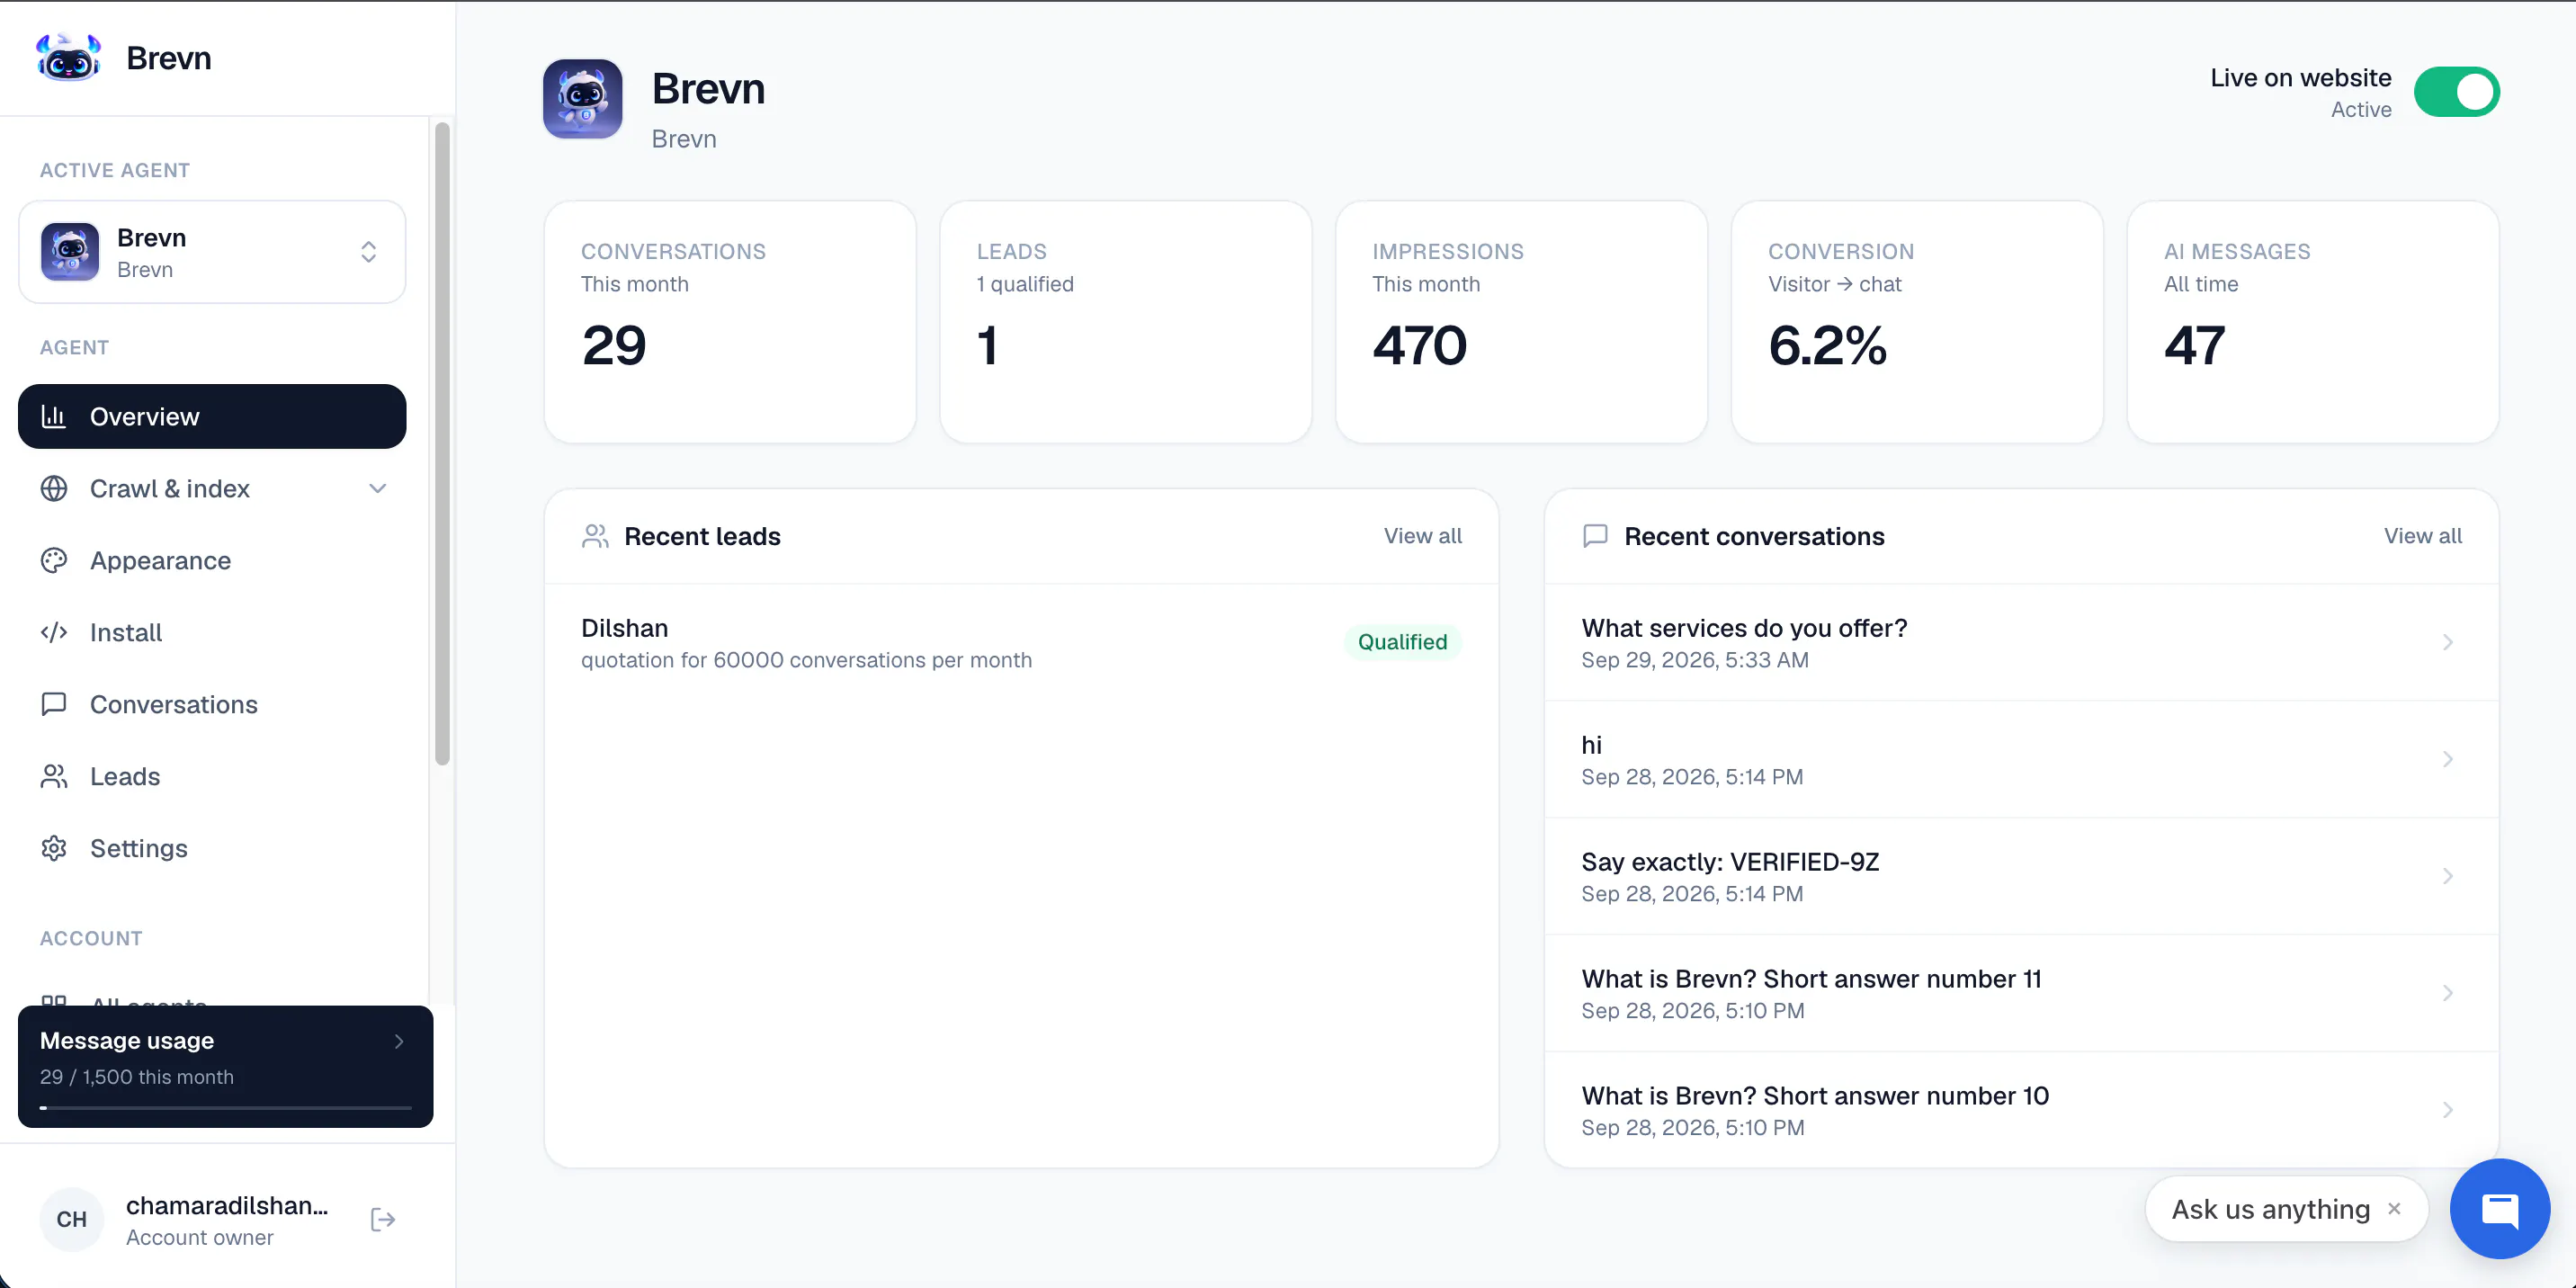
Task: Click the Brevn page title heading
Action: (x=708, y=89)
